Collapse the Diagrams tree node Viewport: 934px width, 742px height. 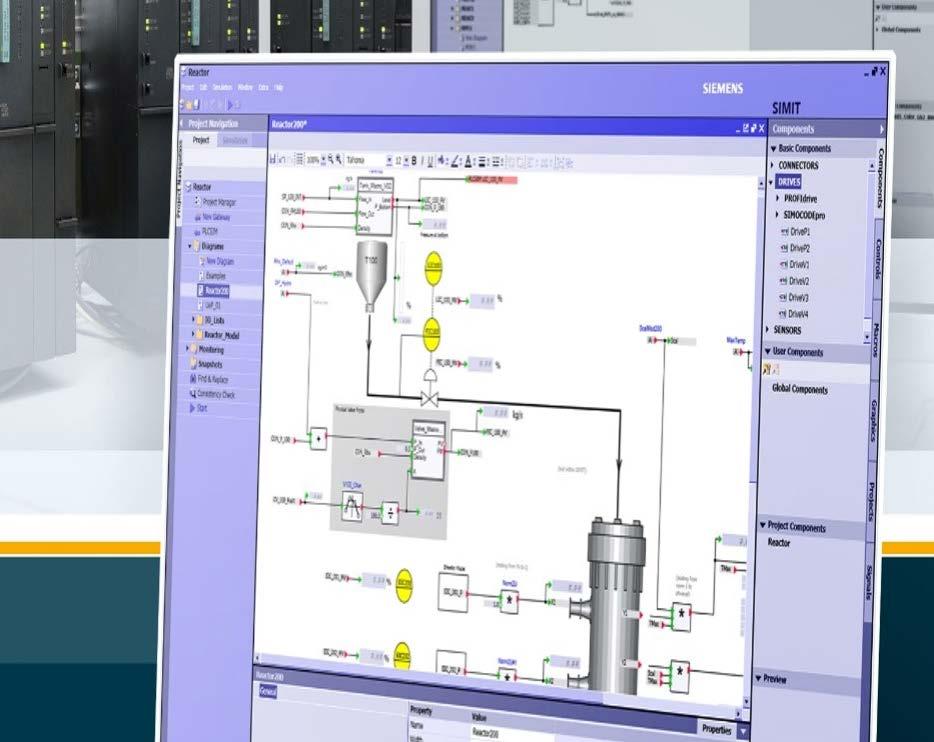(190, 246)
